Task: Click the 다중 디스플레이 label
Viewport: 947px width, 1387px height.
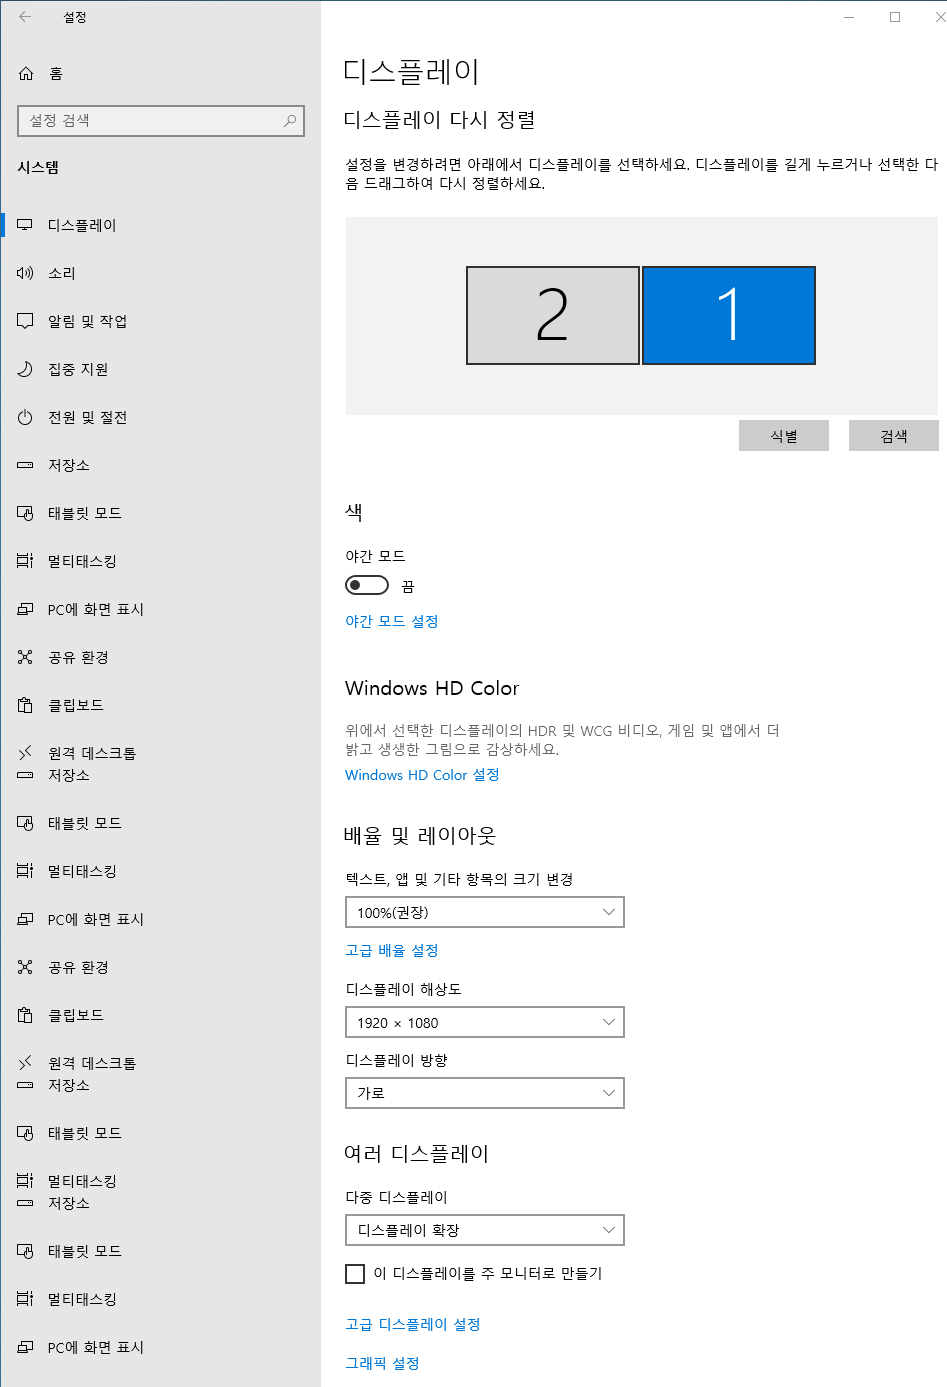Action: [x=396, y=1197]
